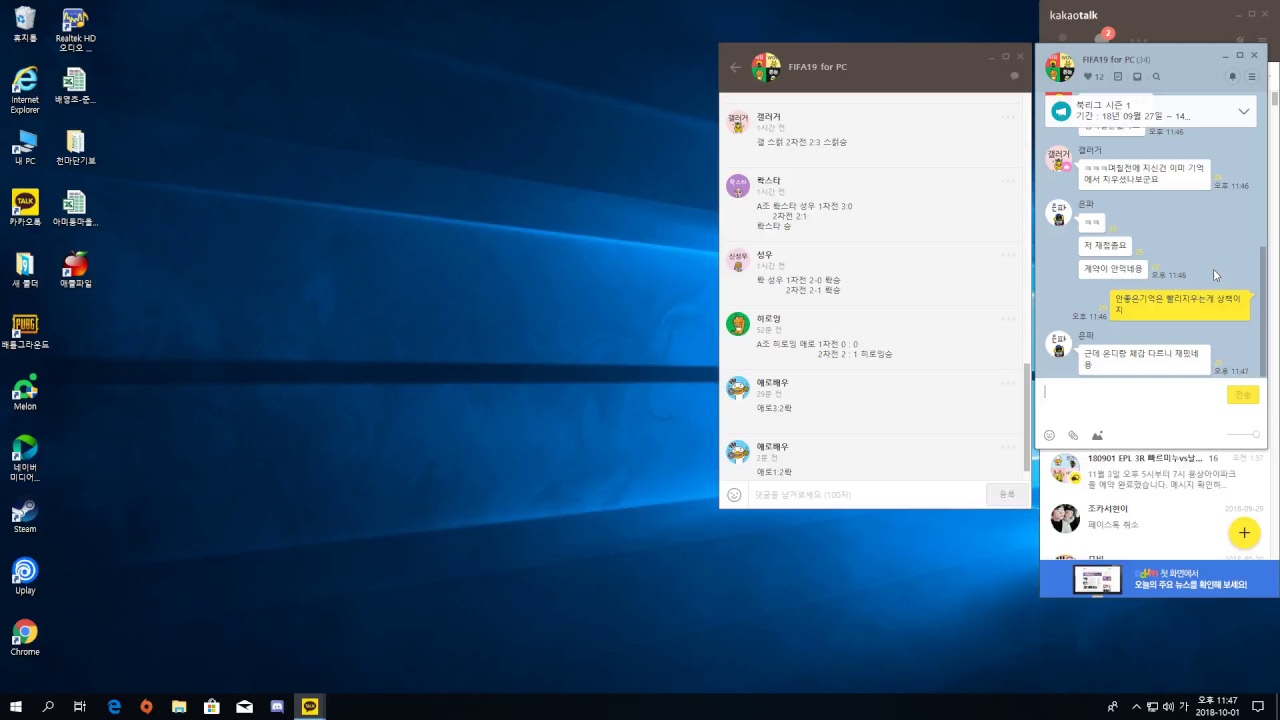Toggle the Korean IME 가 indicator
This screenshot has height=720, width=1280.
pyautogui.click(x=1184, y=706)
